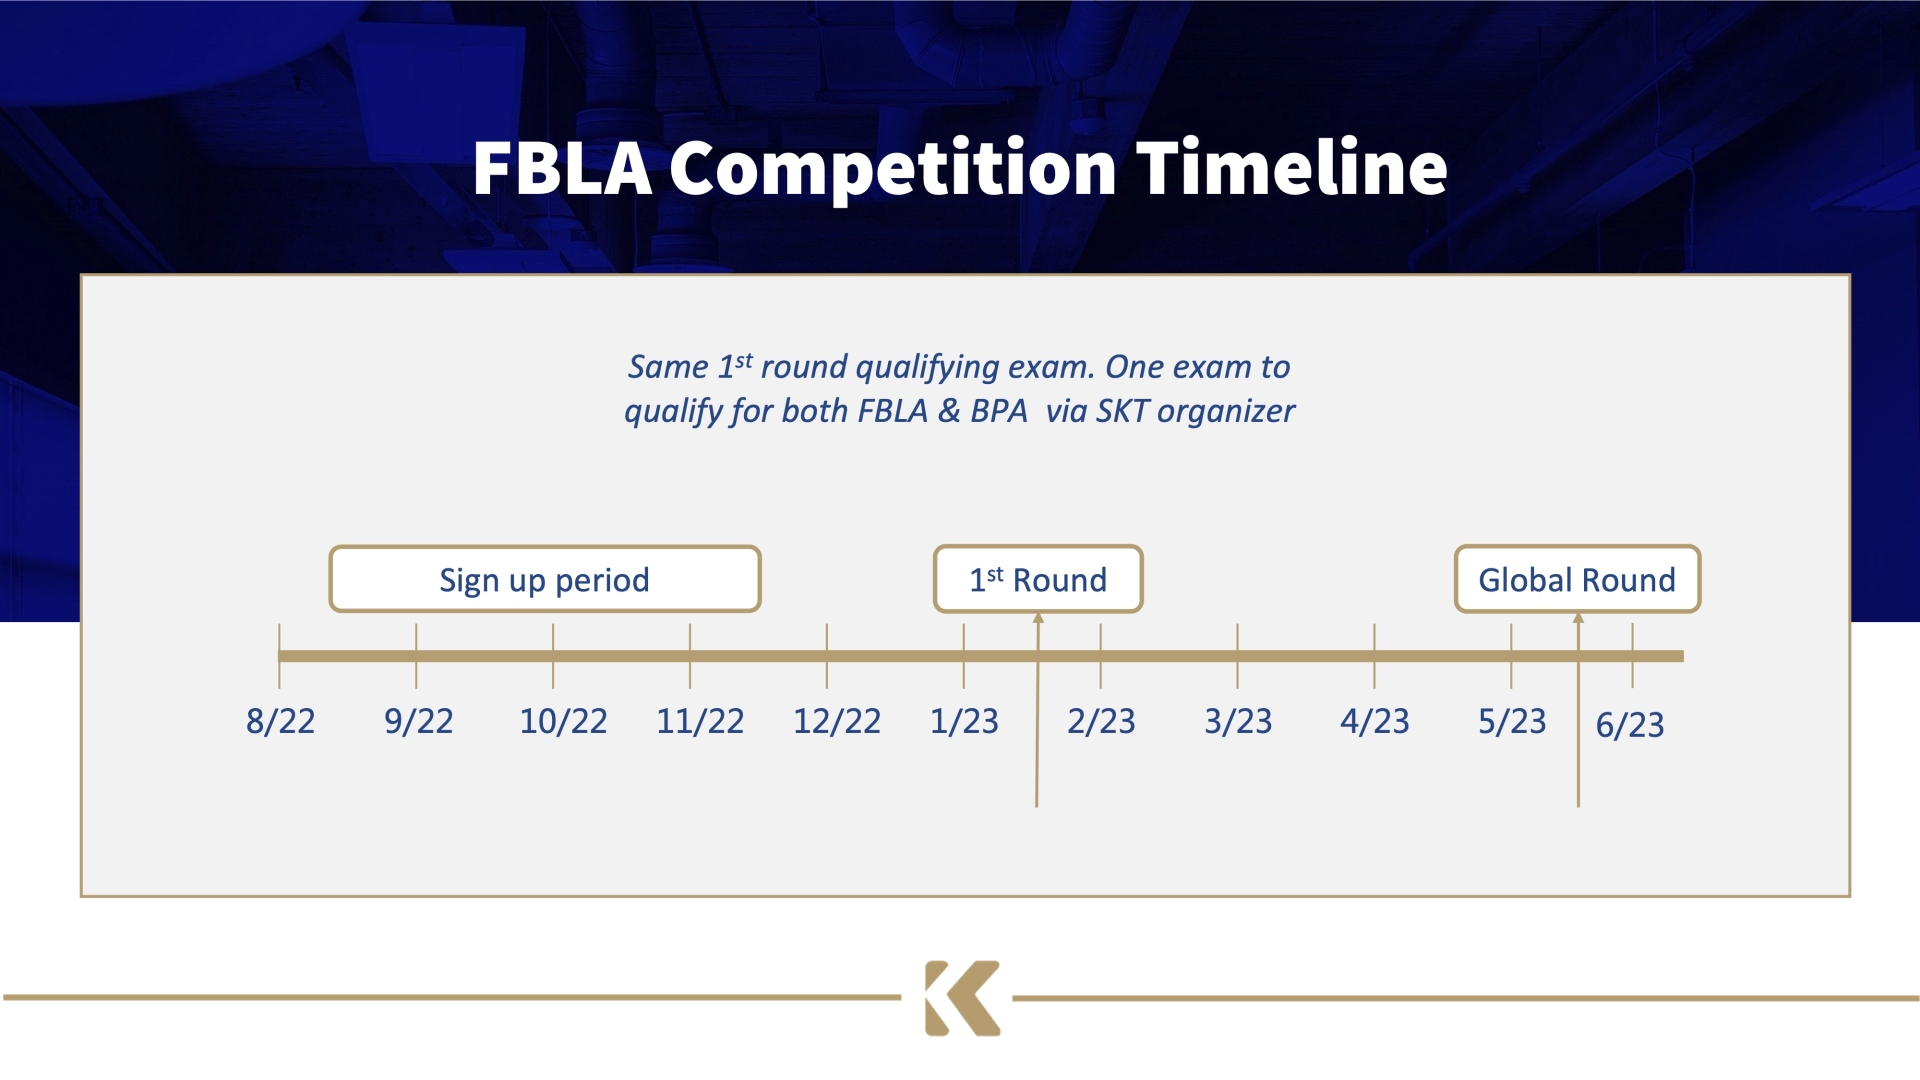Click the 8/22 timeline date label
This screenshot has height=1080, width=1920.
point(281,721)
